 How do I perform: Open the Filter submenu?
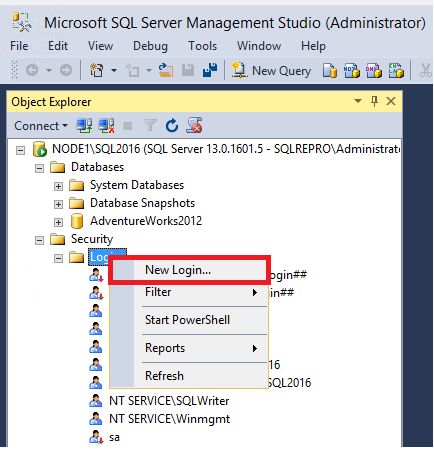pyautogui.click(x=189, y=292)
